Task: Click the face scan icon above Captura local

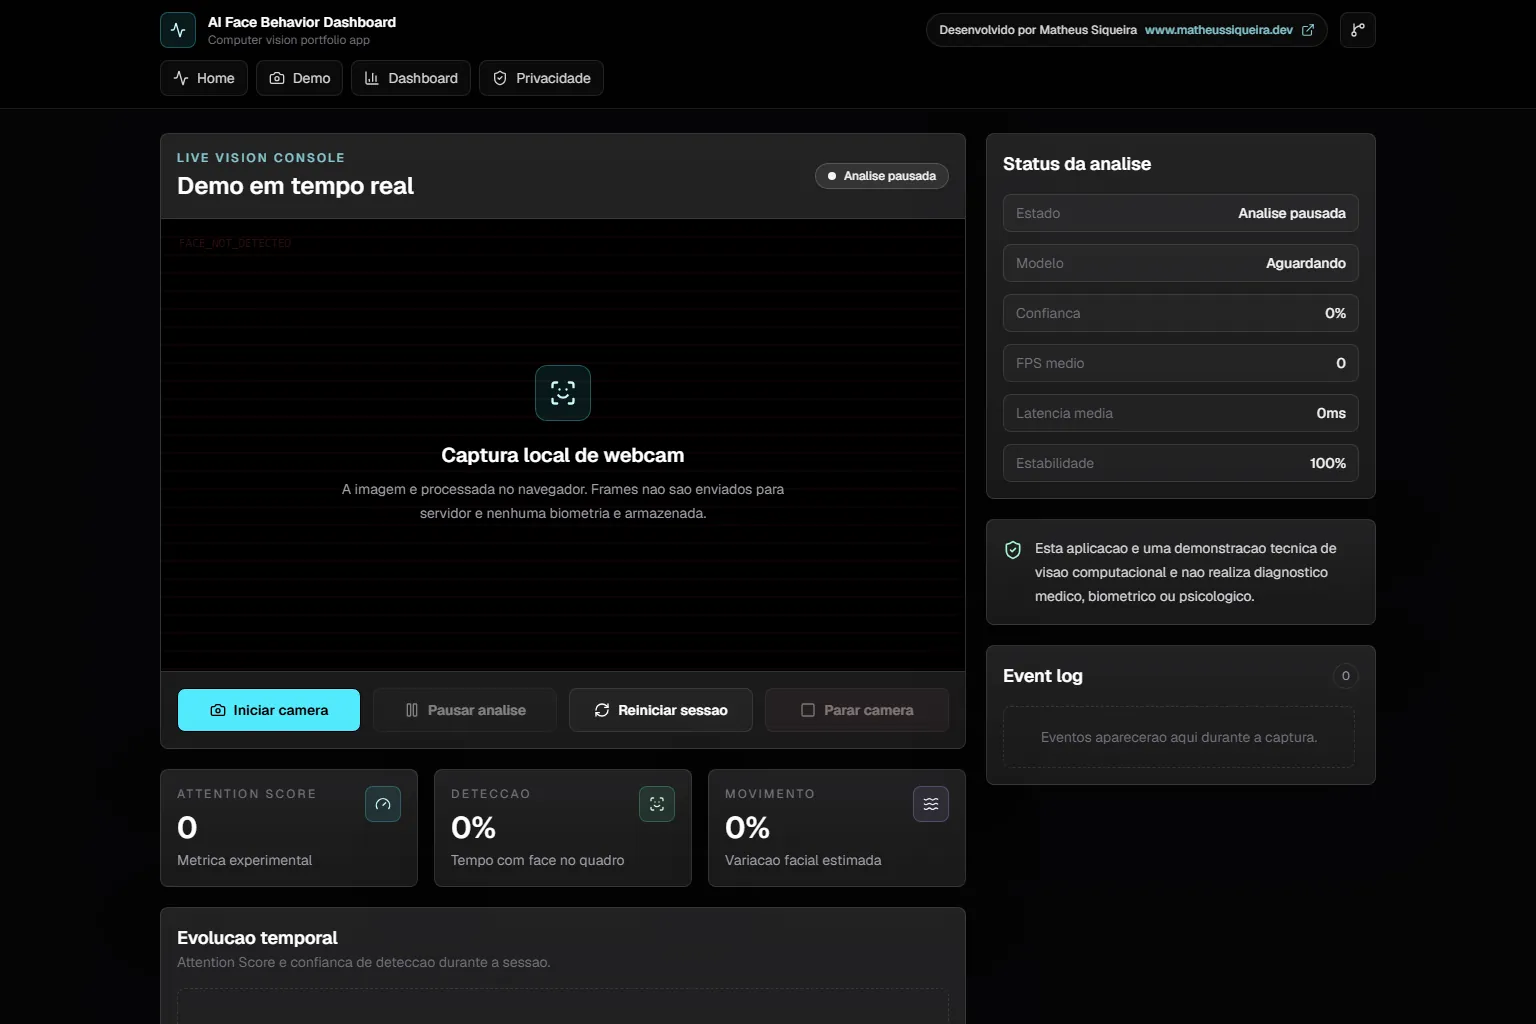Action: [x=563, y=393]
